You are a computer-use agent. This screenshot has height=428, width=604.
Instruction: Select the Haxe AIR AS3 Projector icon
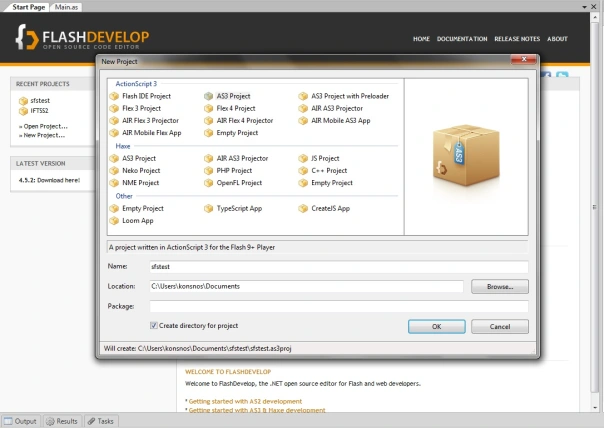coord(208,158)
